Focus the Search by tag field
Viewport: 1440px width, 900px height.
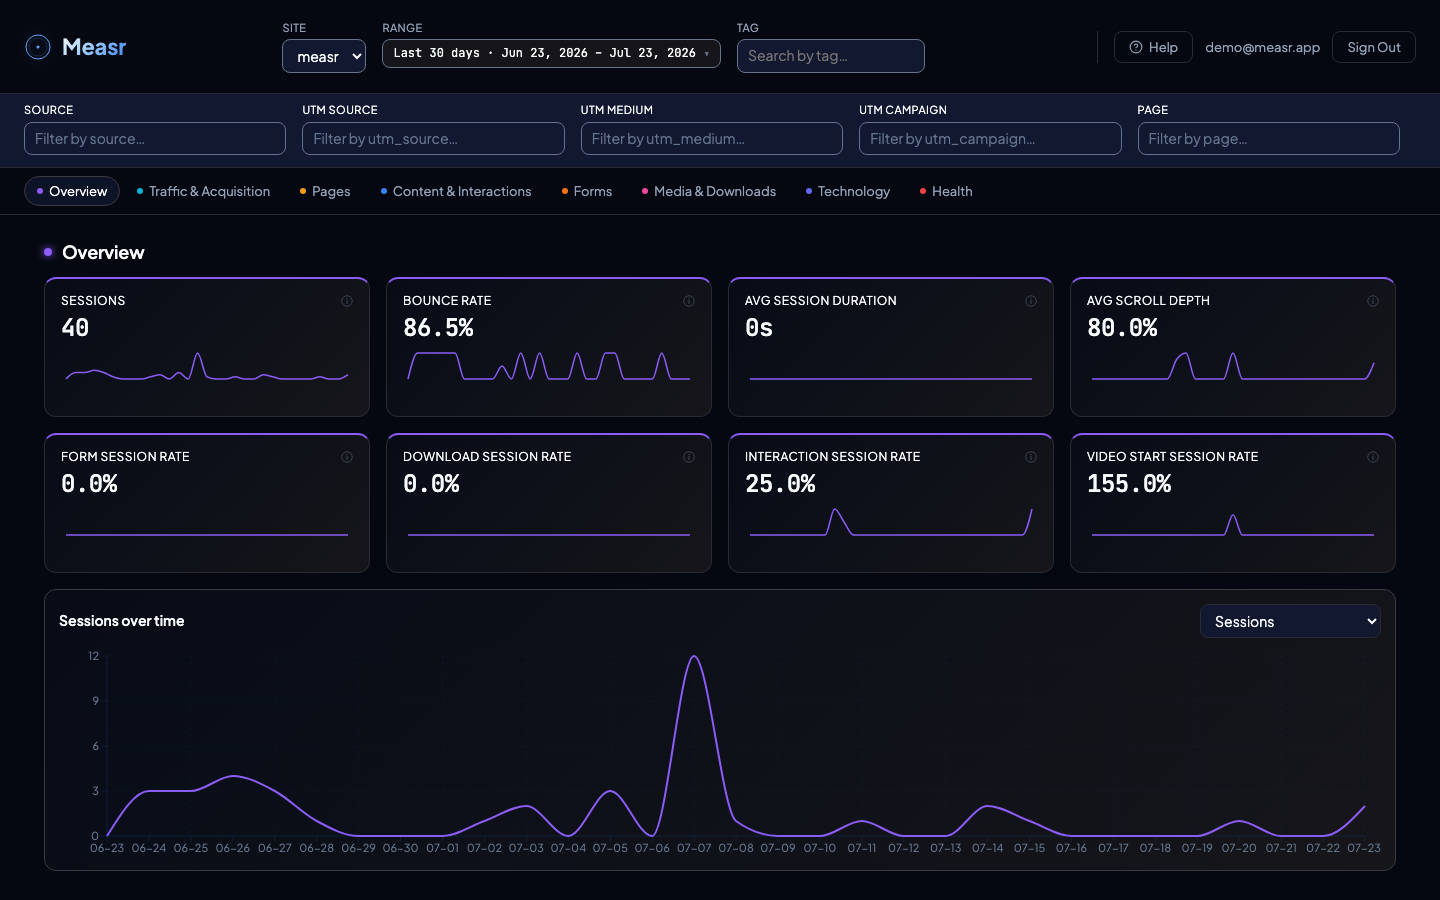[831, 56]
